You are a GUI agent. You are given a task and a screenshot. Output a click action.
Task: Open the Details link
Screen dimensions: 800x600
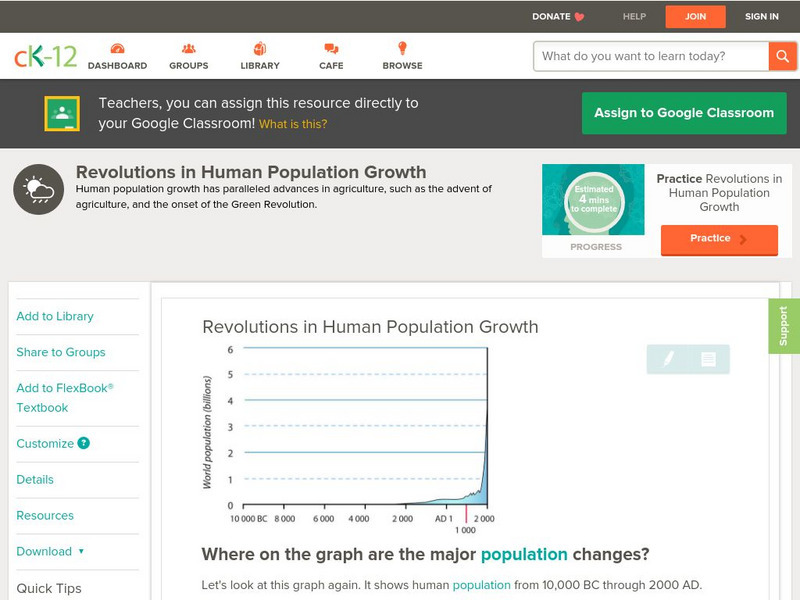35,480
